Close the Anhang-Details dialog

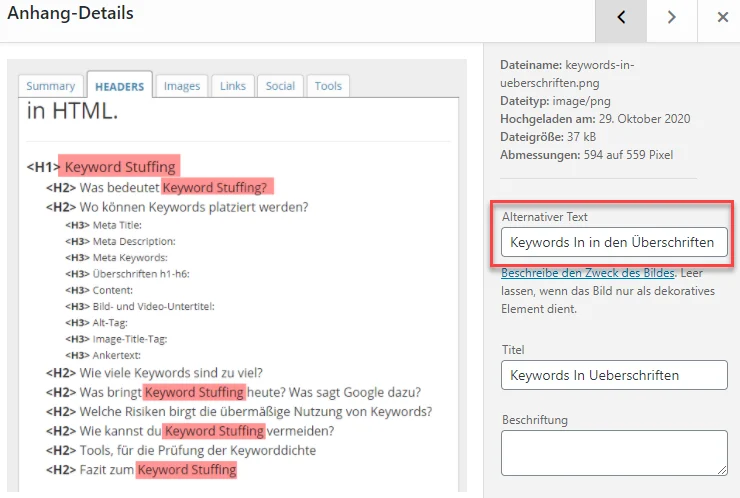722,18
